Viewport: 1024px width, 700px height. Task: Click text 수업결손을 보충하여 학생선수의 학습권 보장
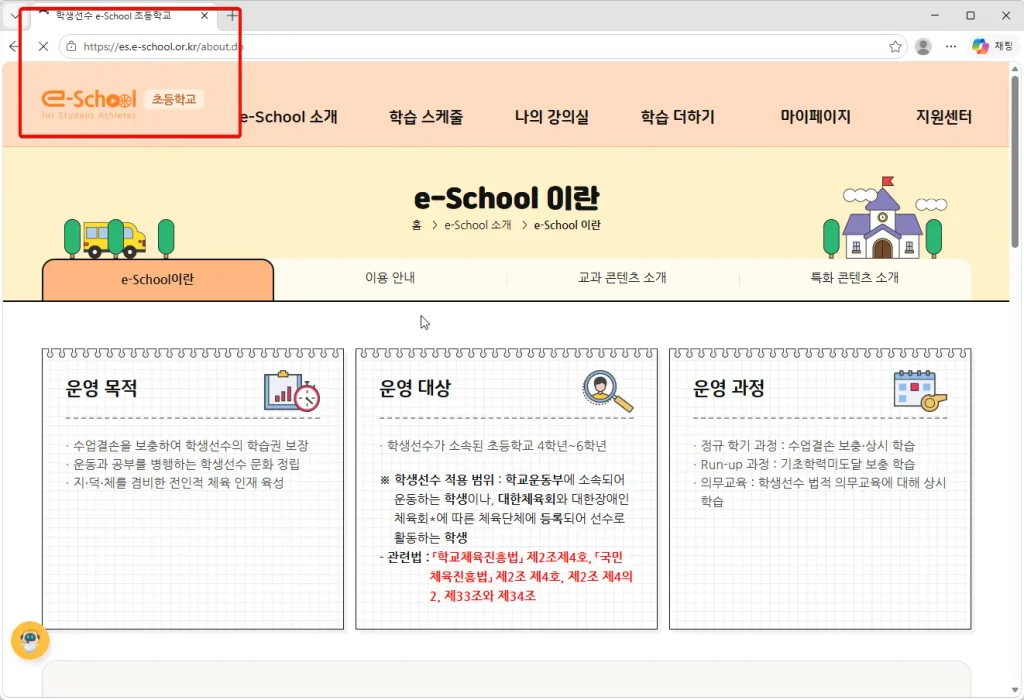click(190, 445)
